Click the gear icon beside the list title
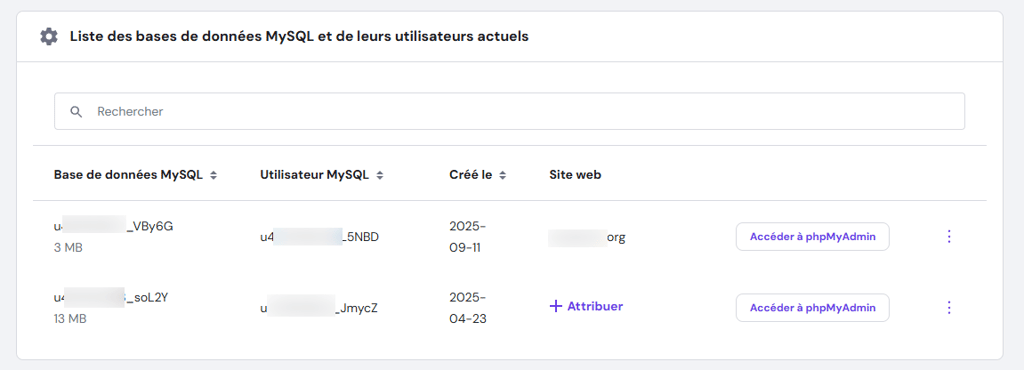The width and height of the screenshot is (1024, 370). click(x=49, y=37)
